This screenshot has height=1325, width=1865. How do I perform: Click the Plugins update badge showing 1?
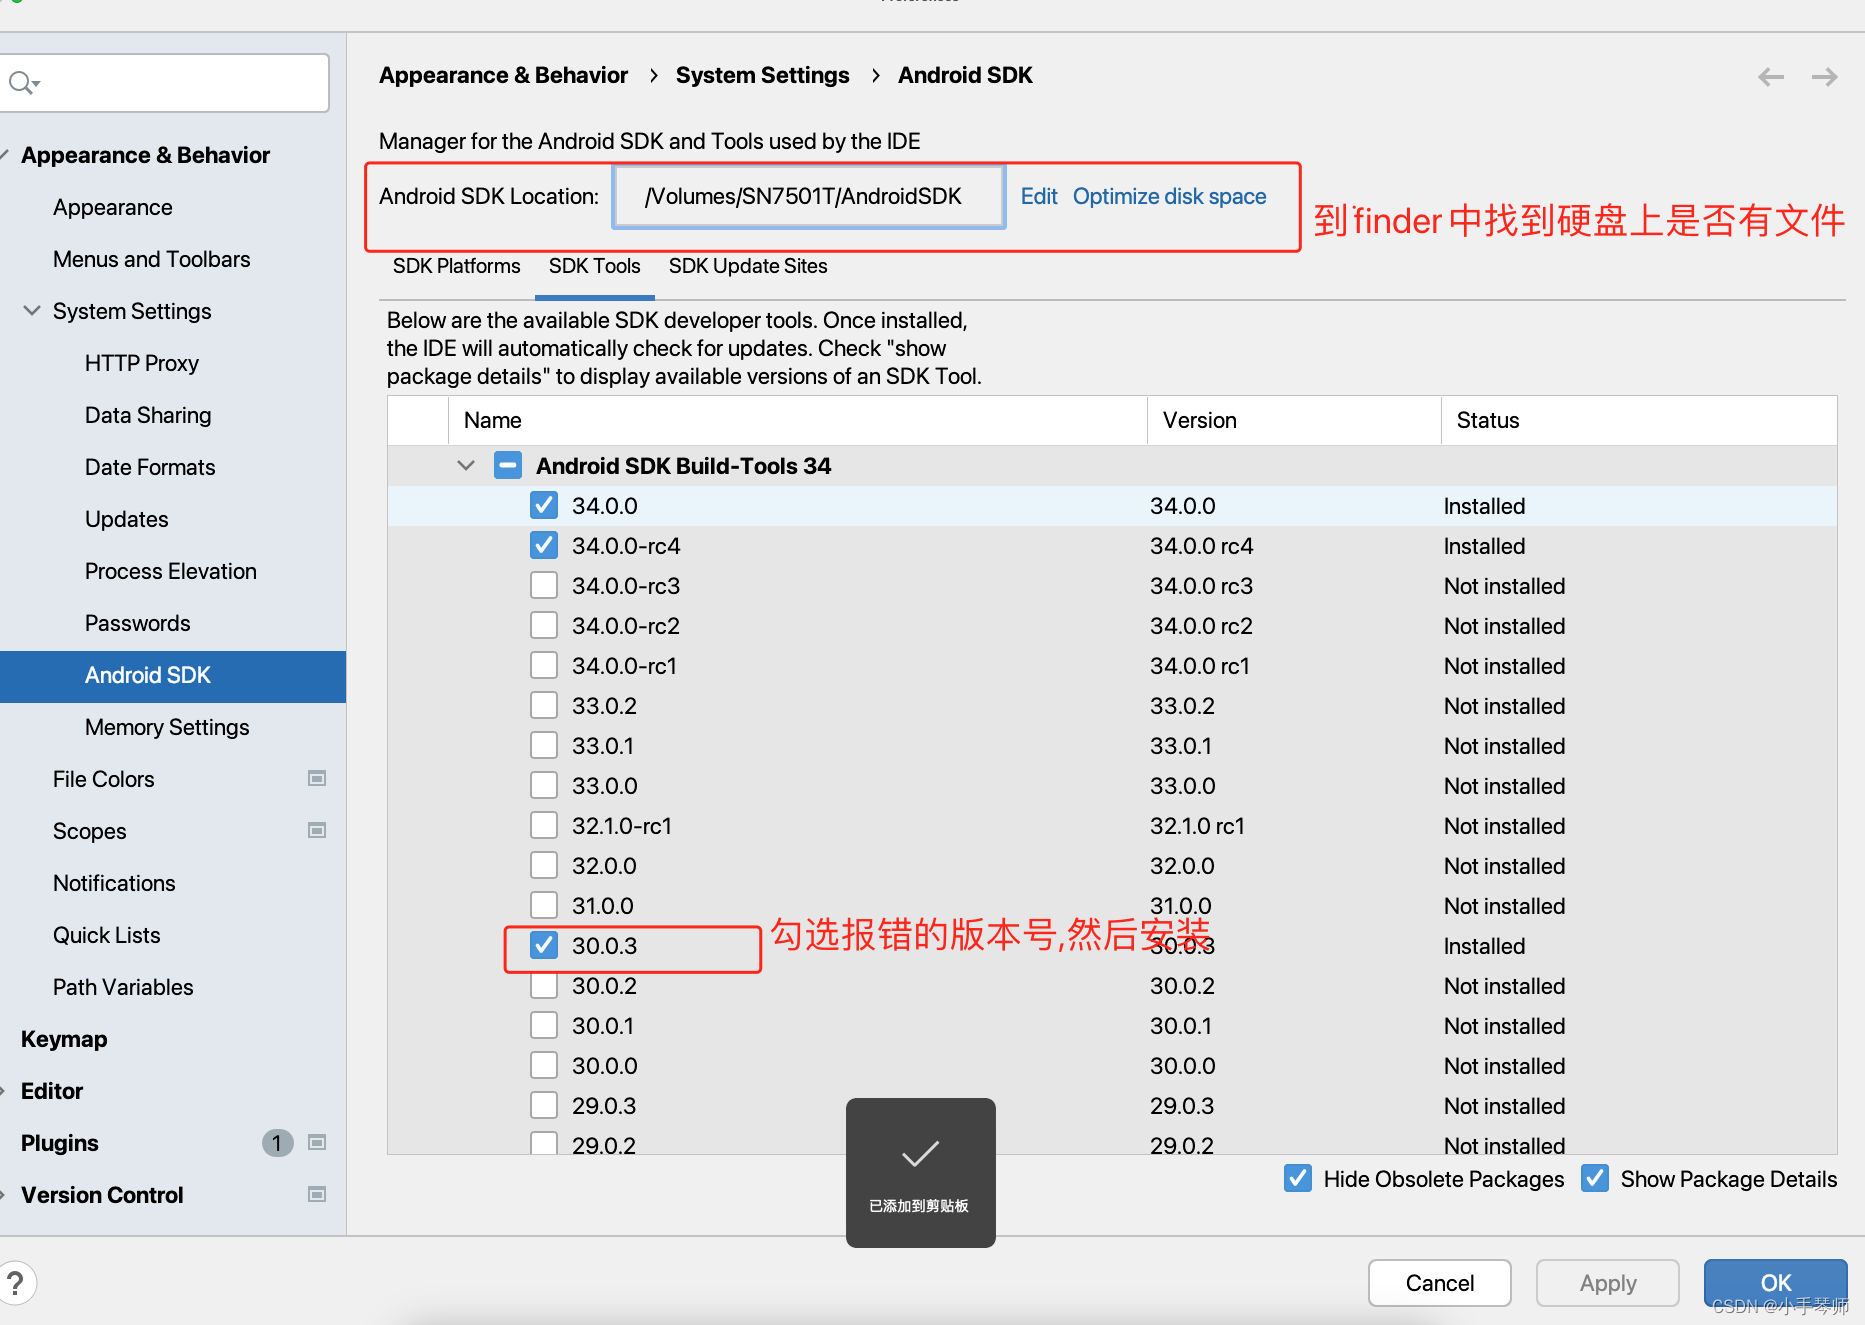277,1142
